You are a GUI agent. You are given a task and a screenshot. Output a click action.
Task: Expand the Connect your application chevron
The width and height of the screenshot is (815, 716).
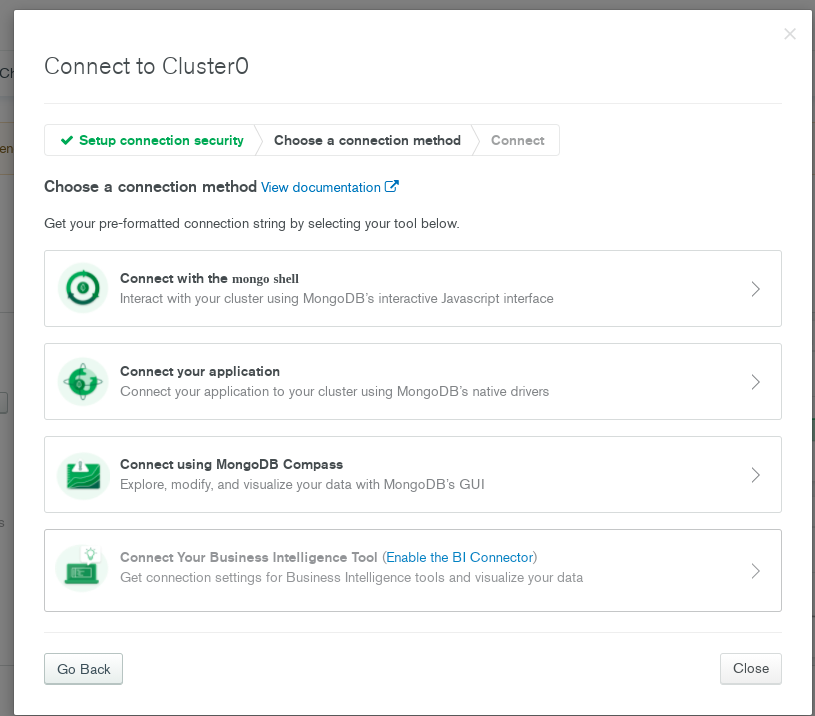755,382
